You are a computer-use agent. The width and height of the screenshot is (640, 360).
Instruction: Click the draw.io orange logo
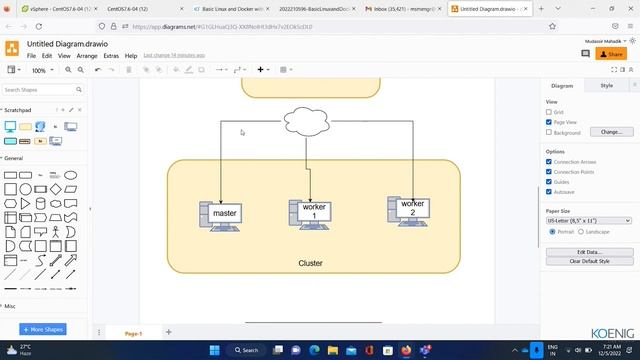12,49
